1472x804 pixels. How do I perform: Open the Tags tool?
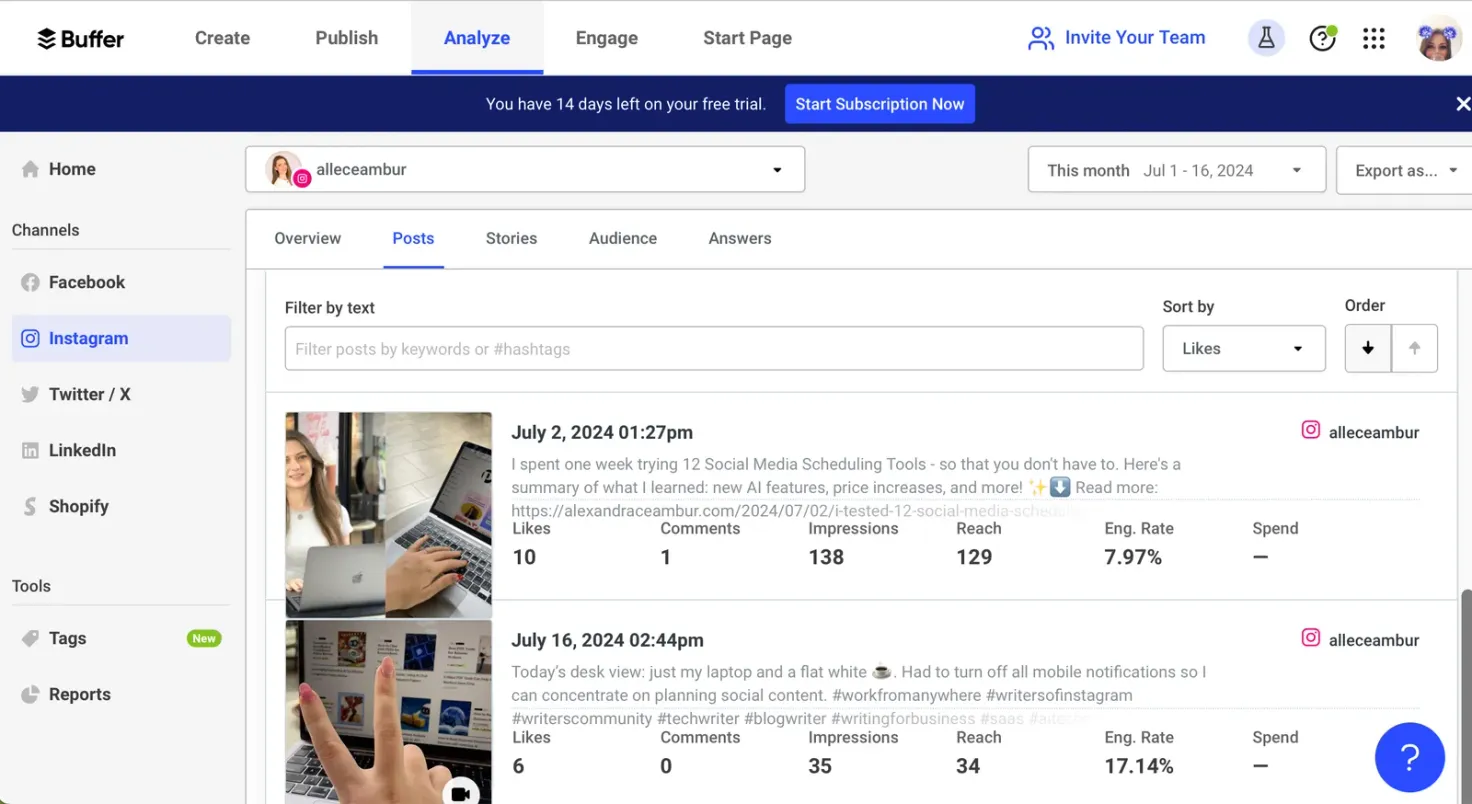pos(67,638)
